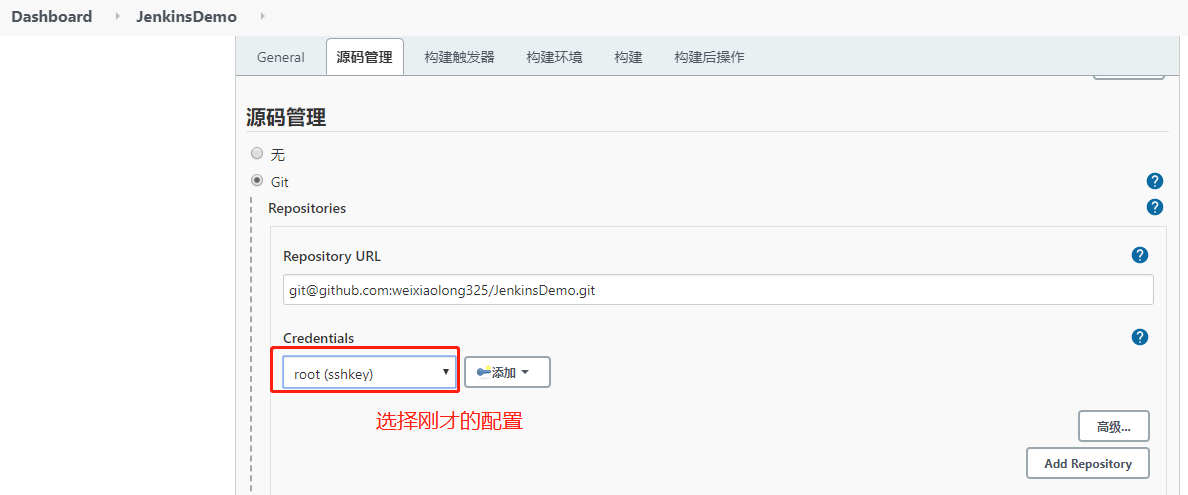Open help for Credentials field
The image size is (1188, 495).
click(1139, 337)
